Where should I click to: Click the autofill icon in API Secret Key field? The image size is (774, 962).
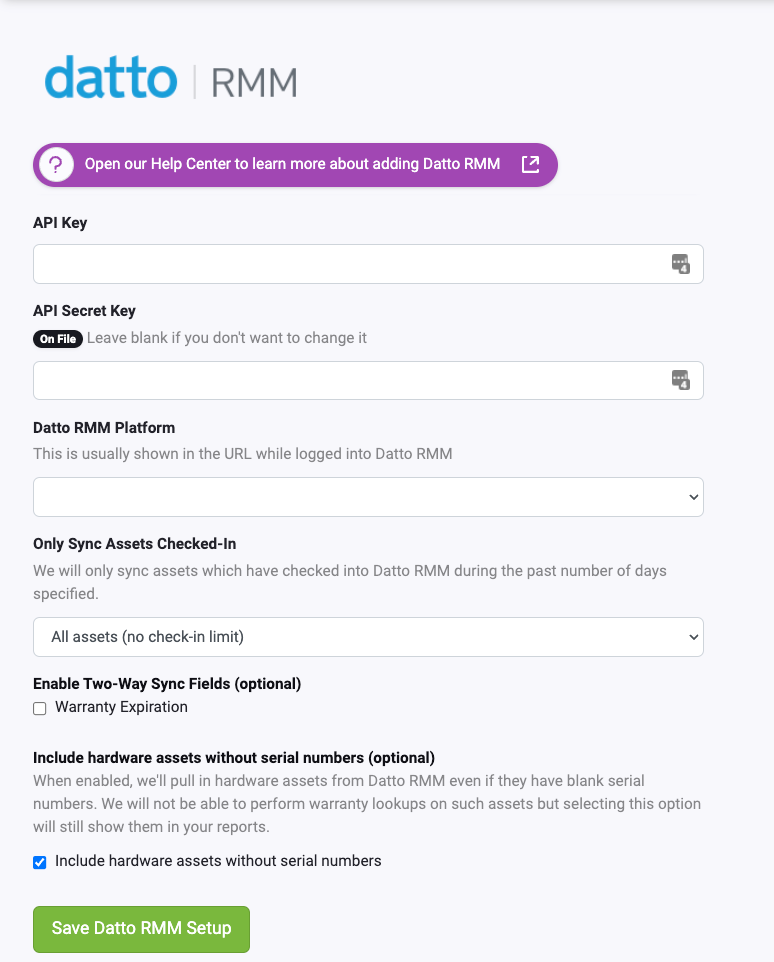681,380
